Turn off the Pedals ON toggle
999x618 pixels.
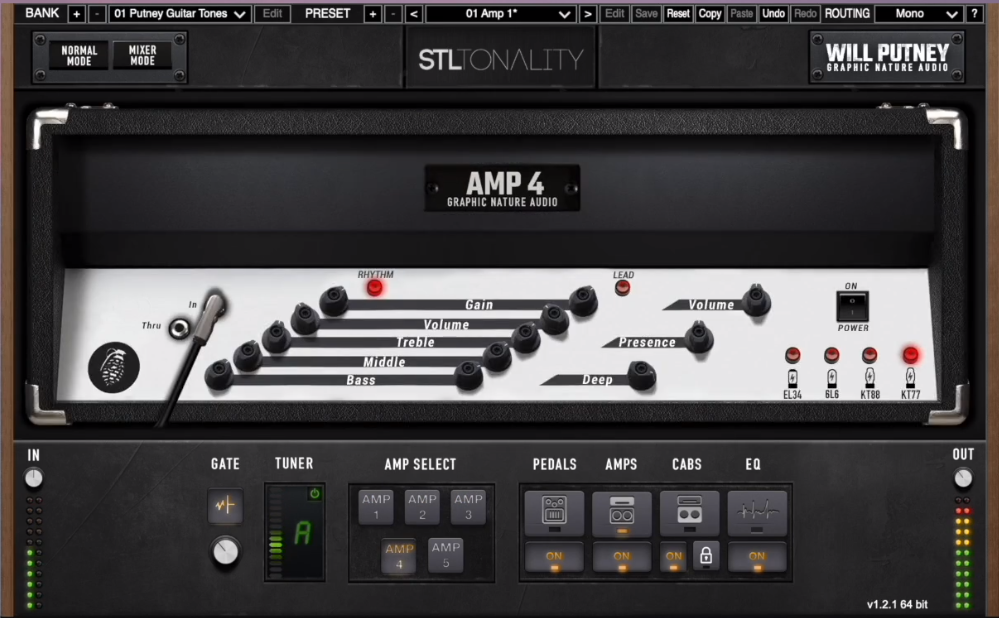click(554, 557)
